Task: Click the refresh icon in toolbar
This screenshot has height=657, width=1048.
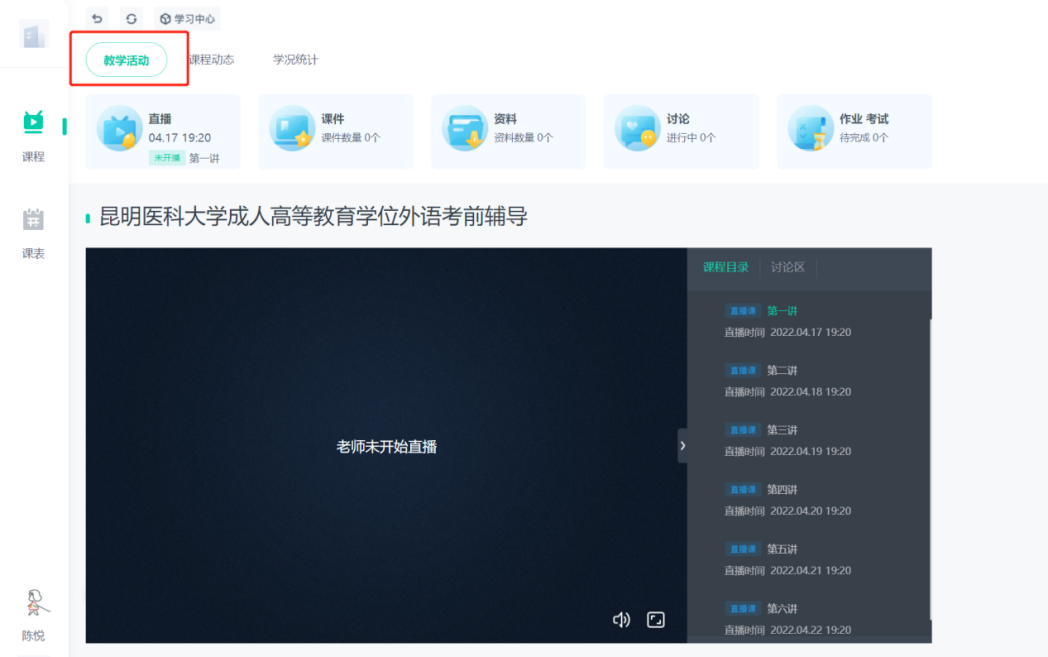Action: [x=132, y=19]
